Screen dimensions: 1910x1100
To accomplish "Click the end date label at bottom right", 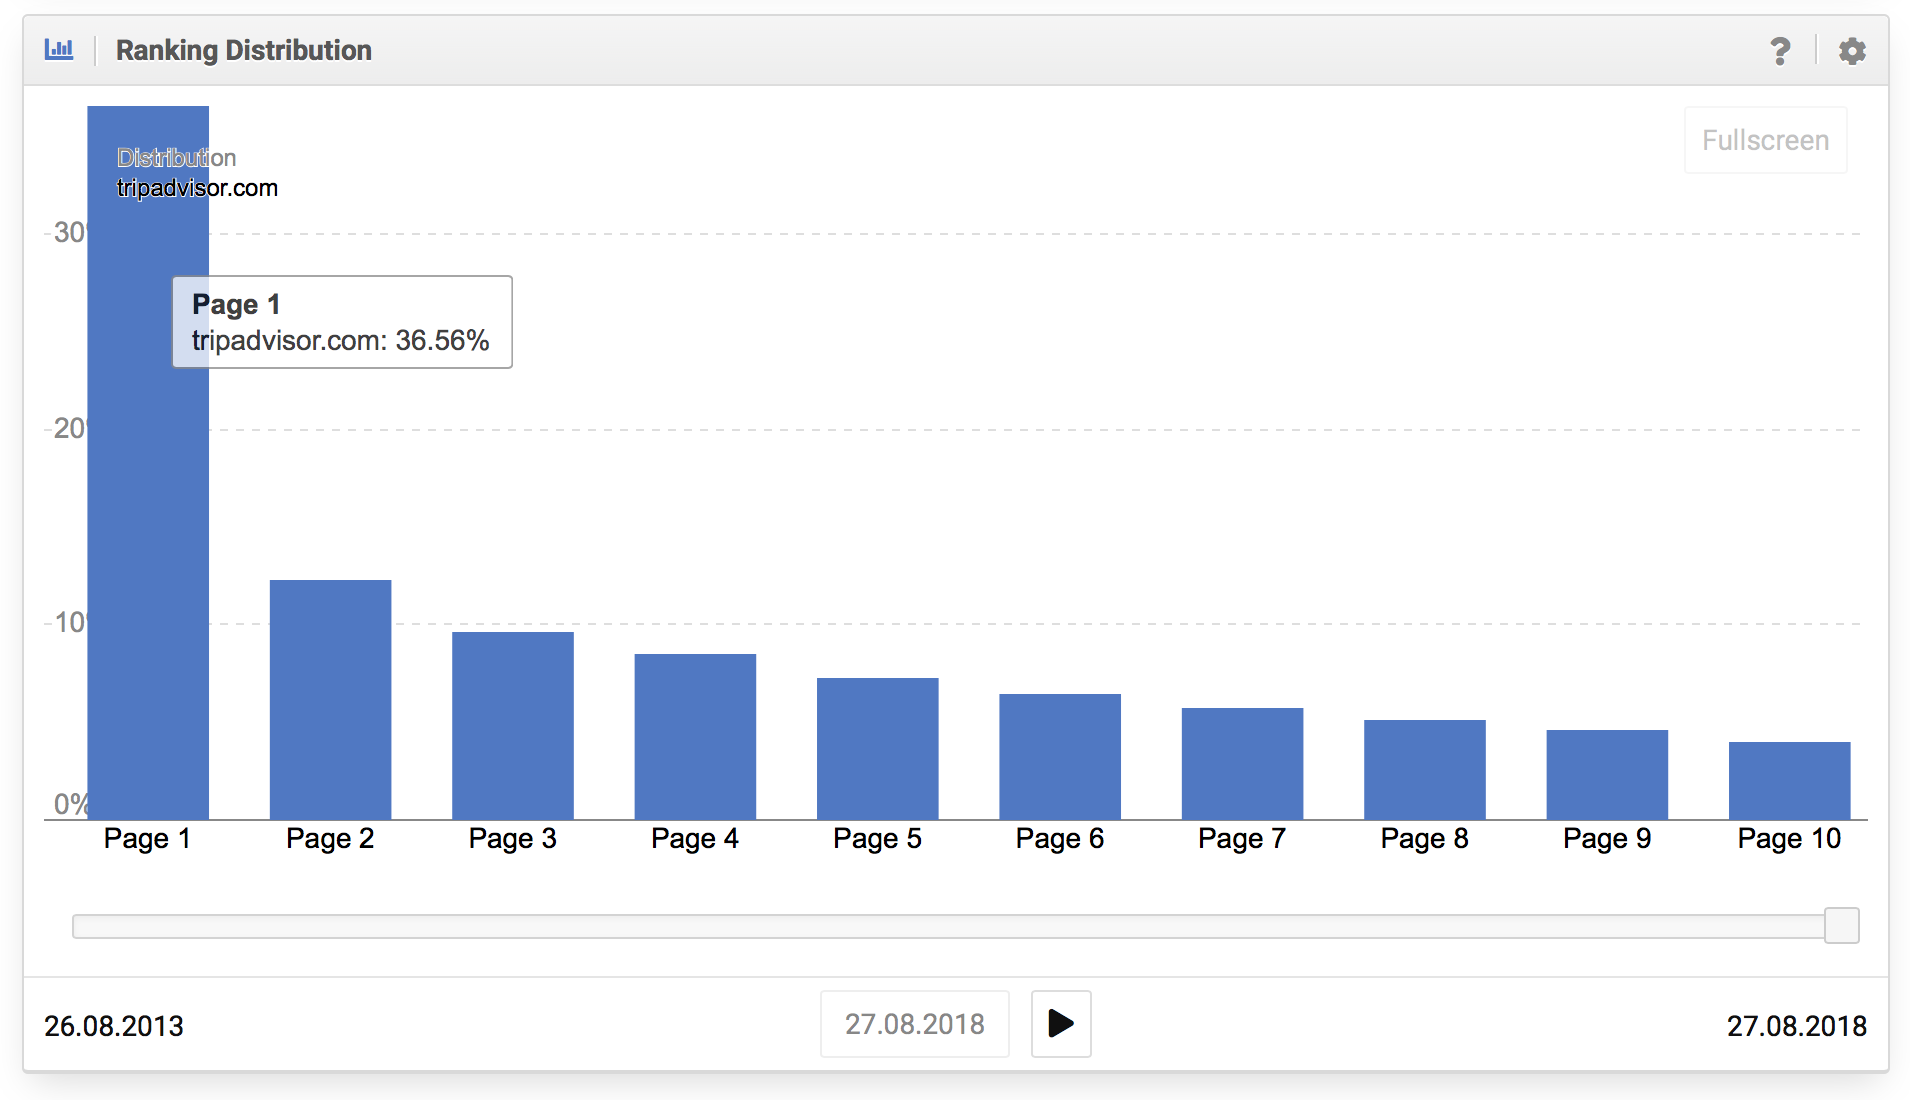I will [1797, 1026].
